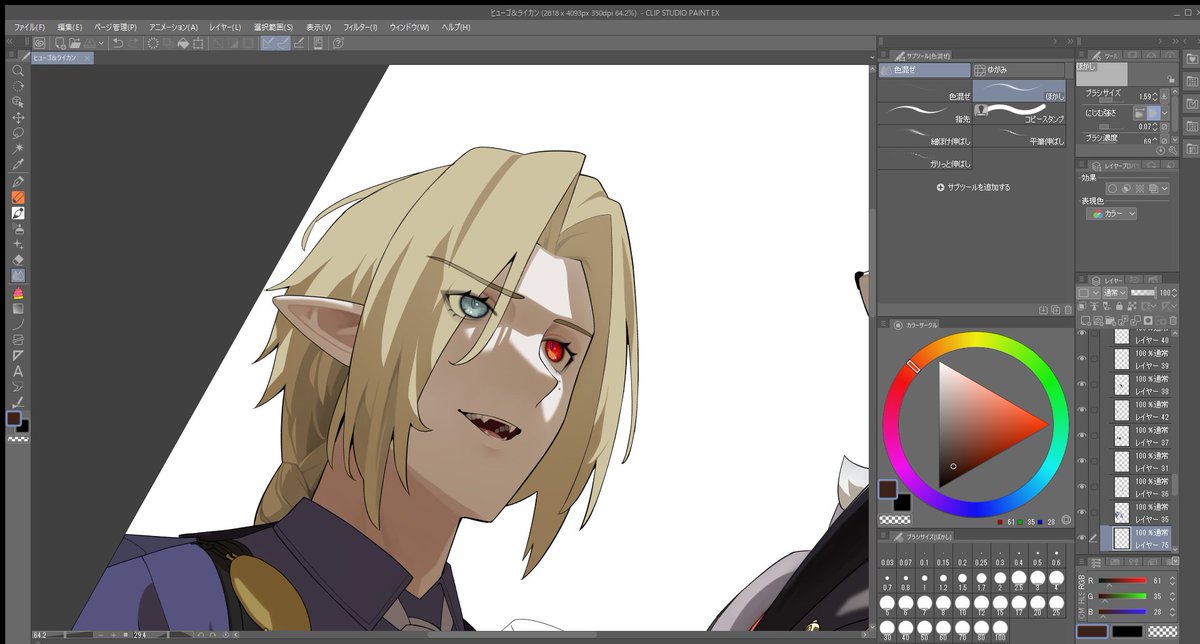The image size is (1200, 644).
Task: Click the Undo arrow in command bar
Action: pyautogui.click(x=118, y=43)
